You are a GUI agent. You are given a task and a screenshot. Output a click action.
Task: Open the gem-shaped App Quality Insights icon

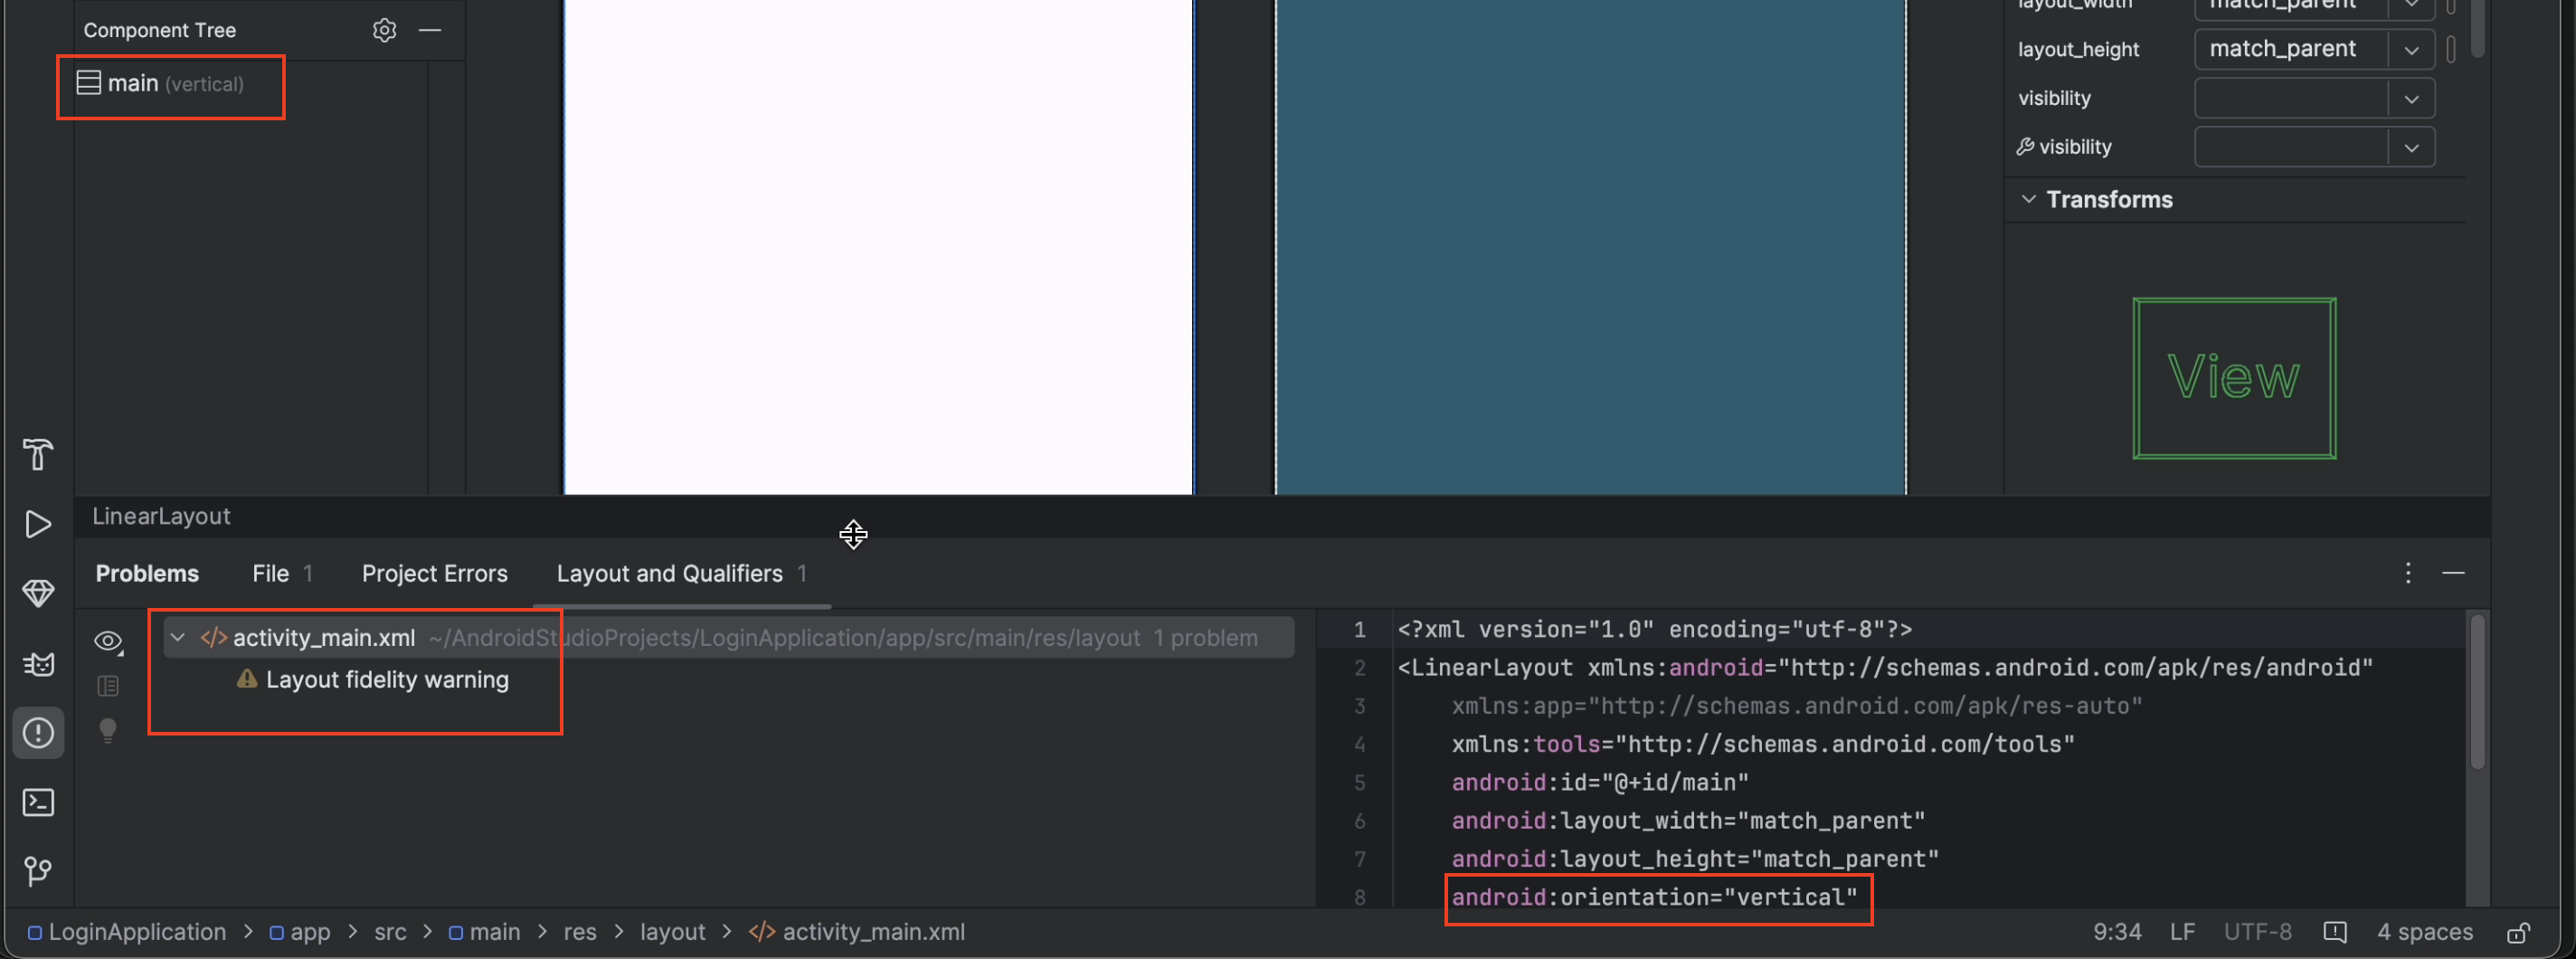coord(38,593)
